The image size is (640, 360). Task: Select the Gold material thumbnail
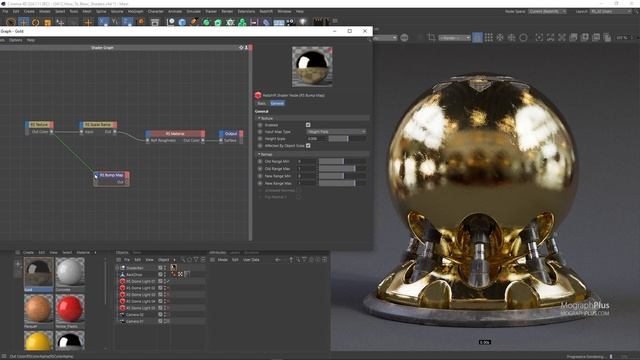tap(38, 272)
